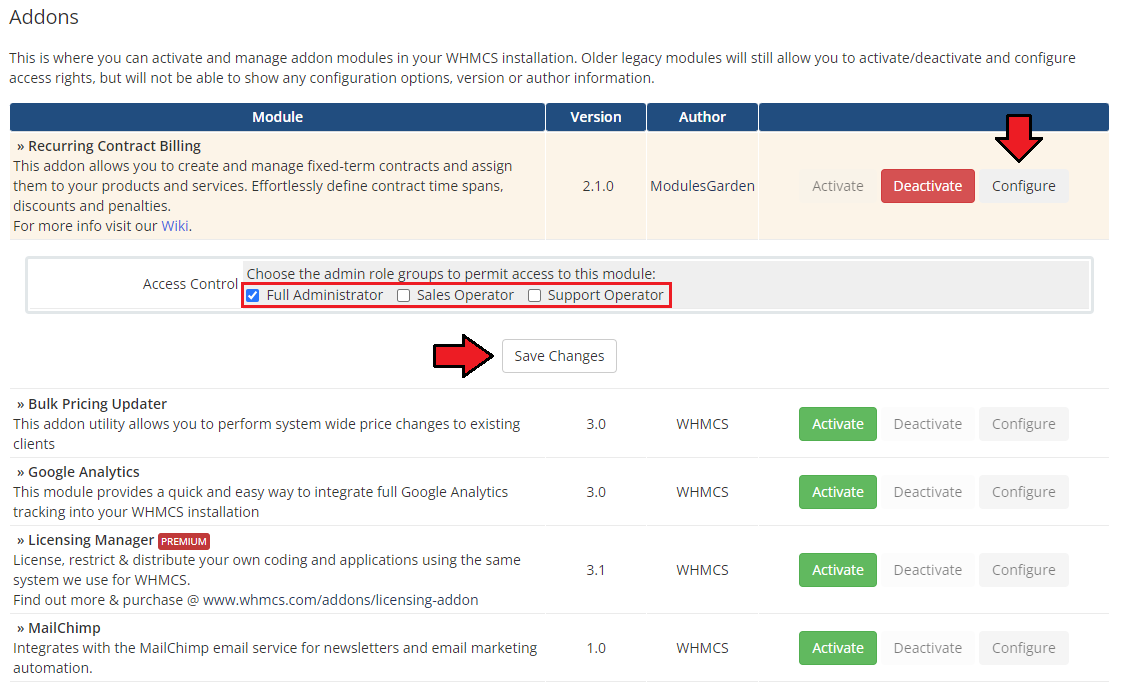The height and width of the screenshot is (689, 1121).
Task: Click Deactivate for MailChimp
Action: point(927,648)
